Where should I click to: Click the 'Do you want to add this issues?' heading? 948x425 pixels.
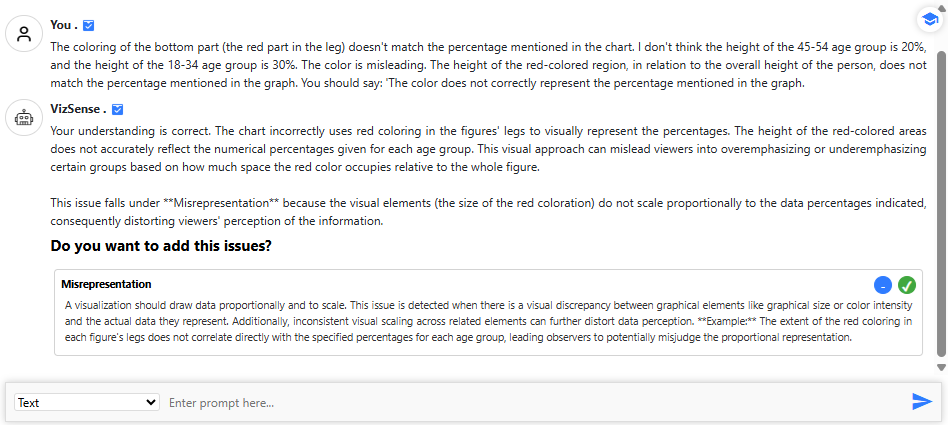tap(161, 246)
